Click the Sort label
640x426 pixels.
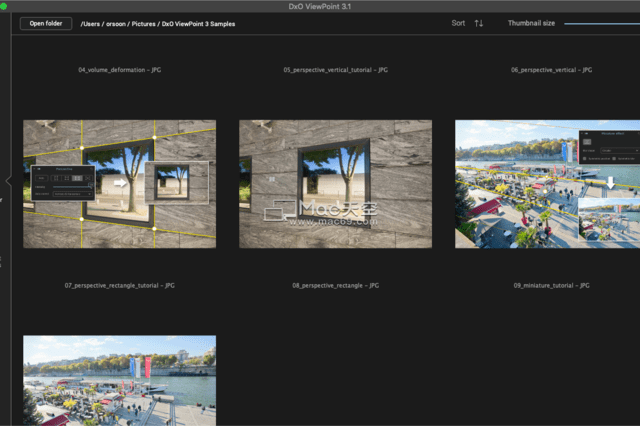(458, 23)
